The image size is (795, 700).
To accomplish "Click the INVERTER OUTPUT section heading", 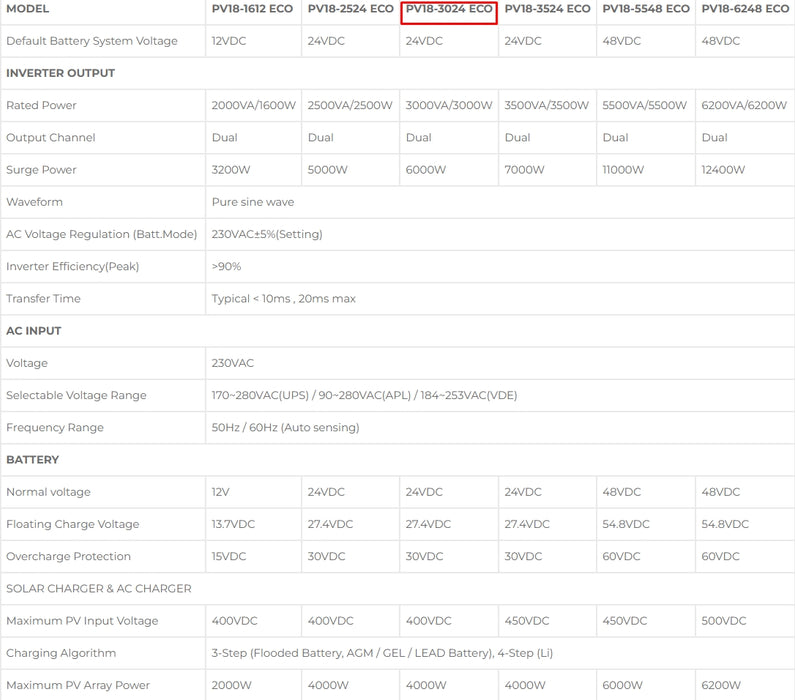I will pyautogui.click(x=60, y=73).
